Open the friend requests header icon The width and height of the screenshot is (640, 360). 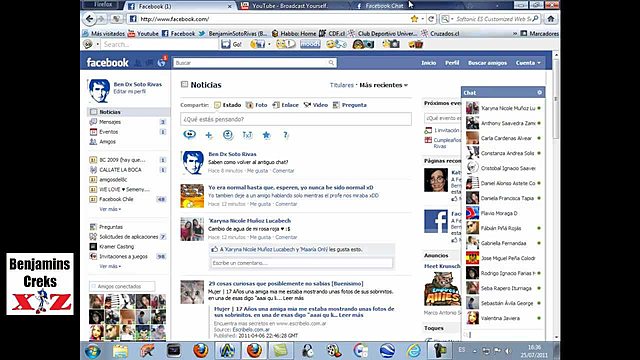[x=138, y=62]
